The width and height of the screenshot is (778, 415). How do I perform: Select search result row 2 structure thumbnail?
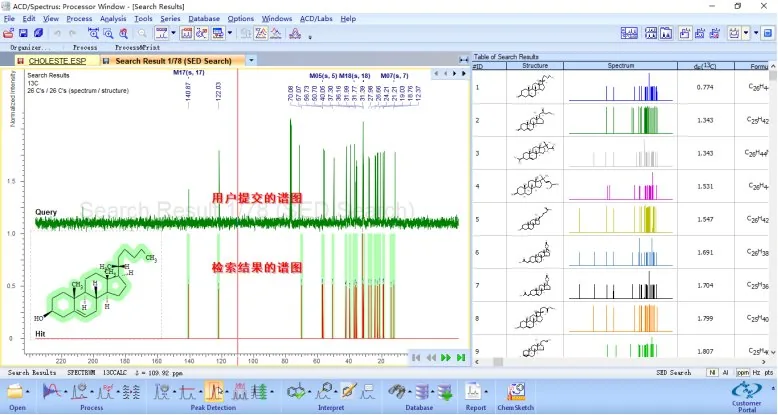535,120
